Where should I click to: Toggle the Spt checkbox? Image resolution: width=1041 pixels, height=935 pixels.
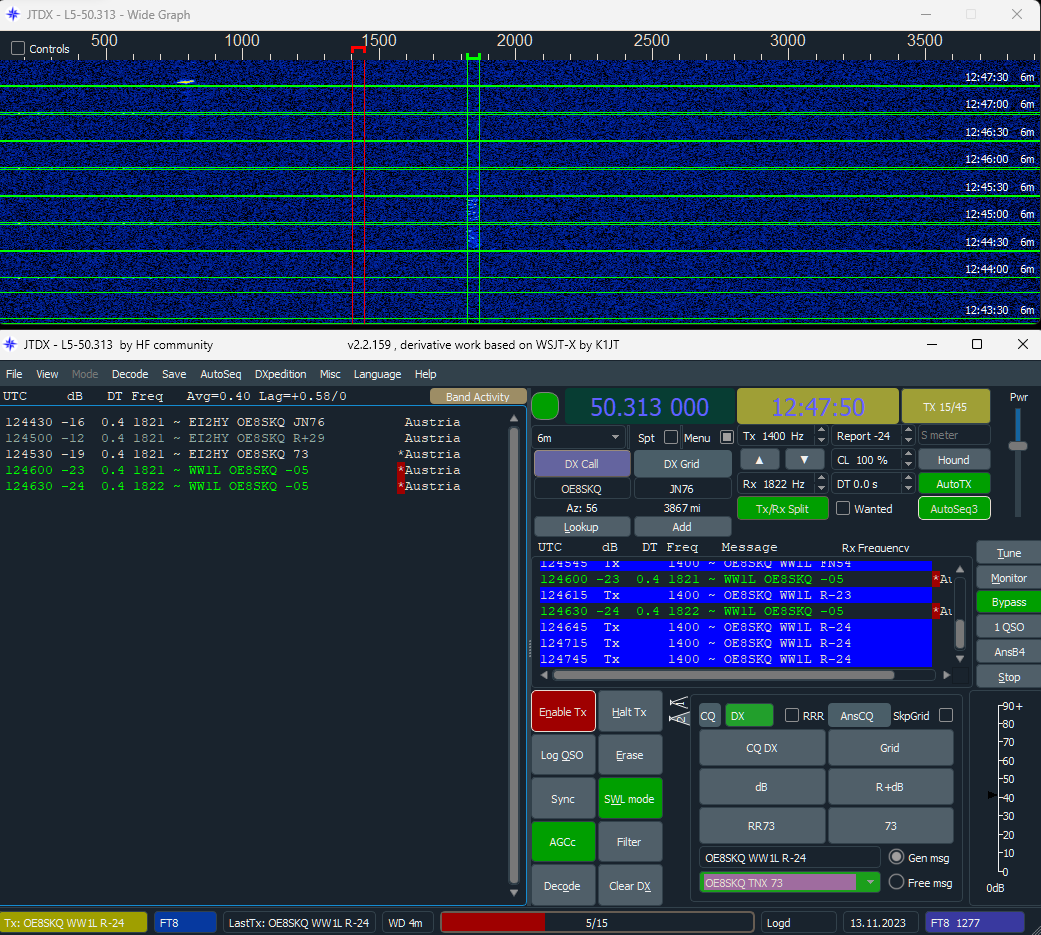[x=671, y=438]
